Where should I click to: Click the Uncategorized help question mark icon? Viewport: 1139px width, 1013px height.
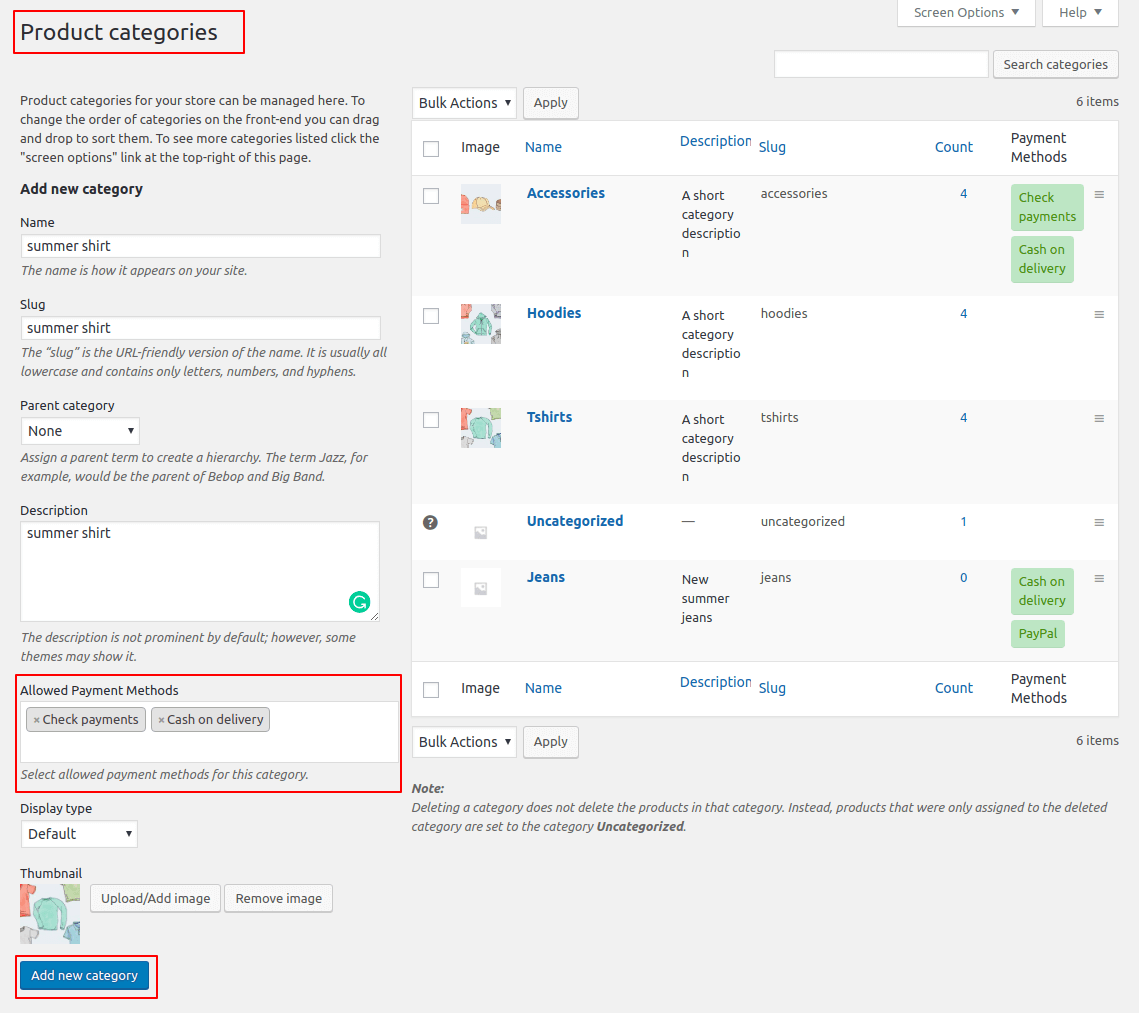coord(431,522)
